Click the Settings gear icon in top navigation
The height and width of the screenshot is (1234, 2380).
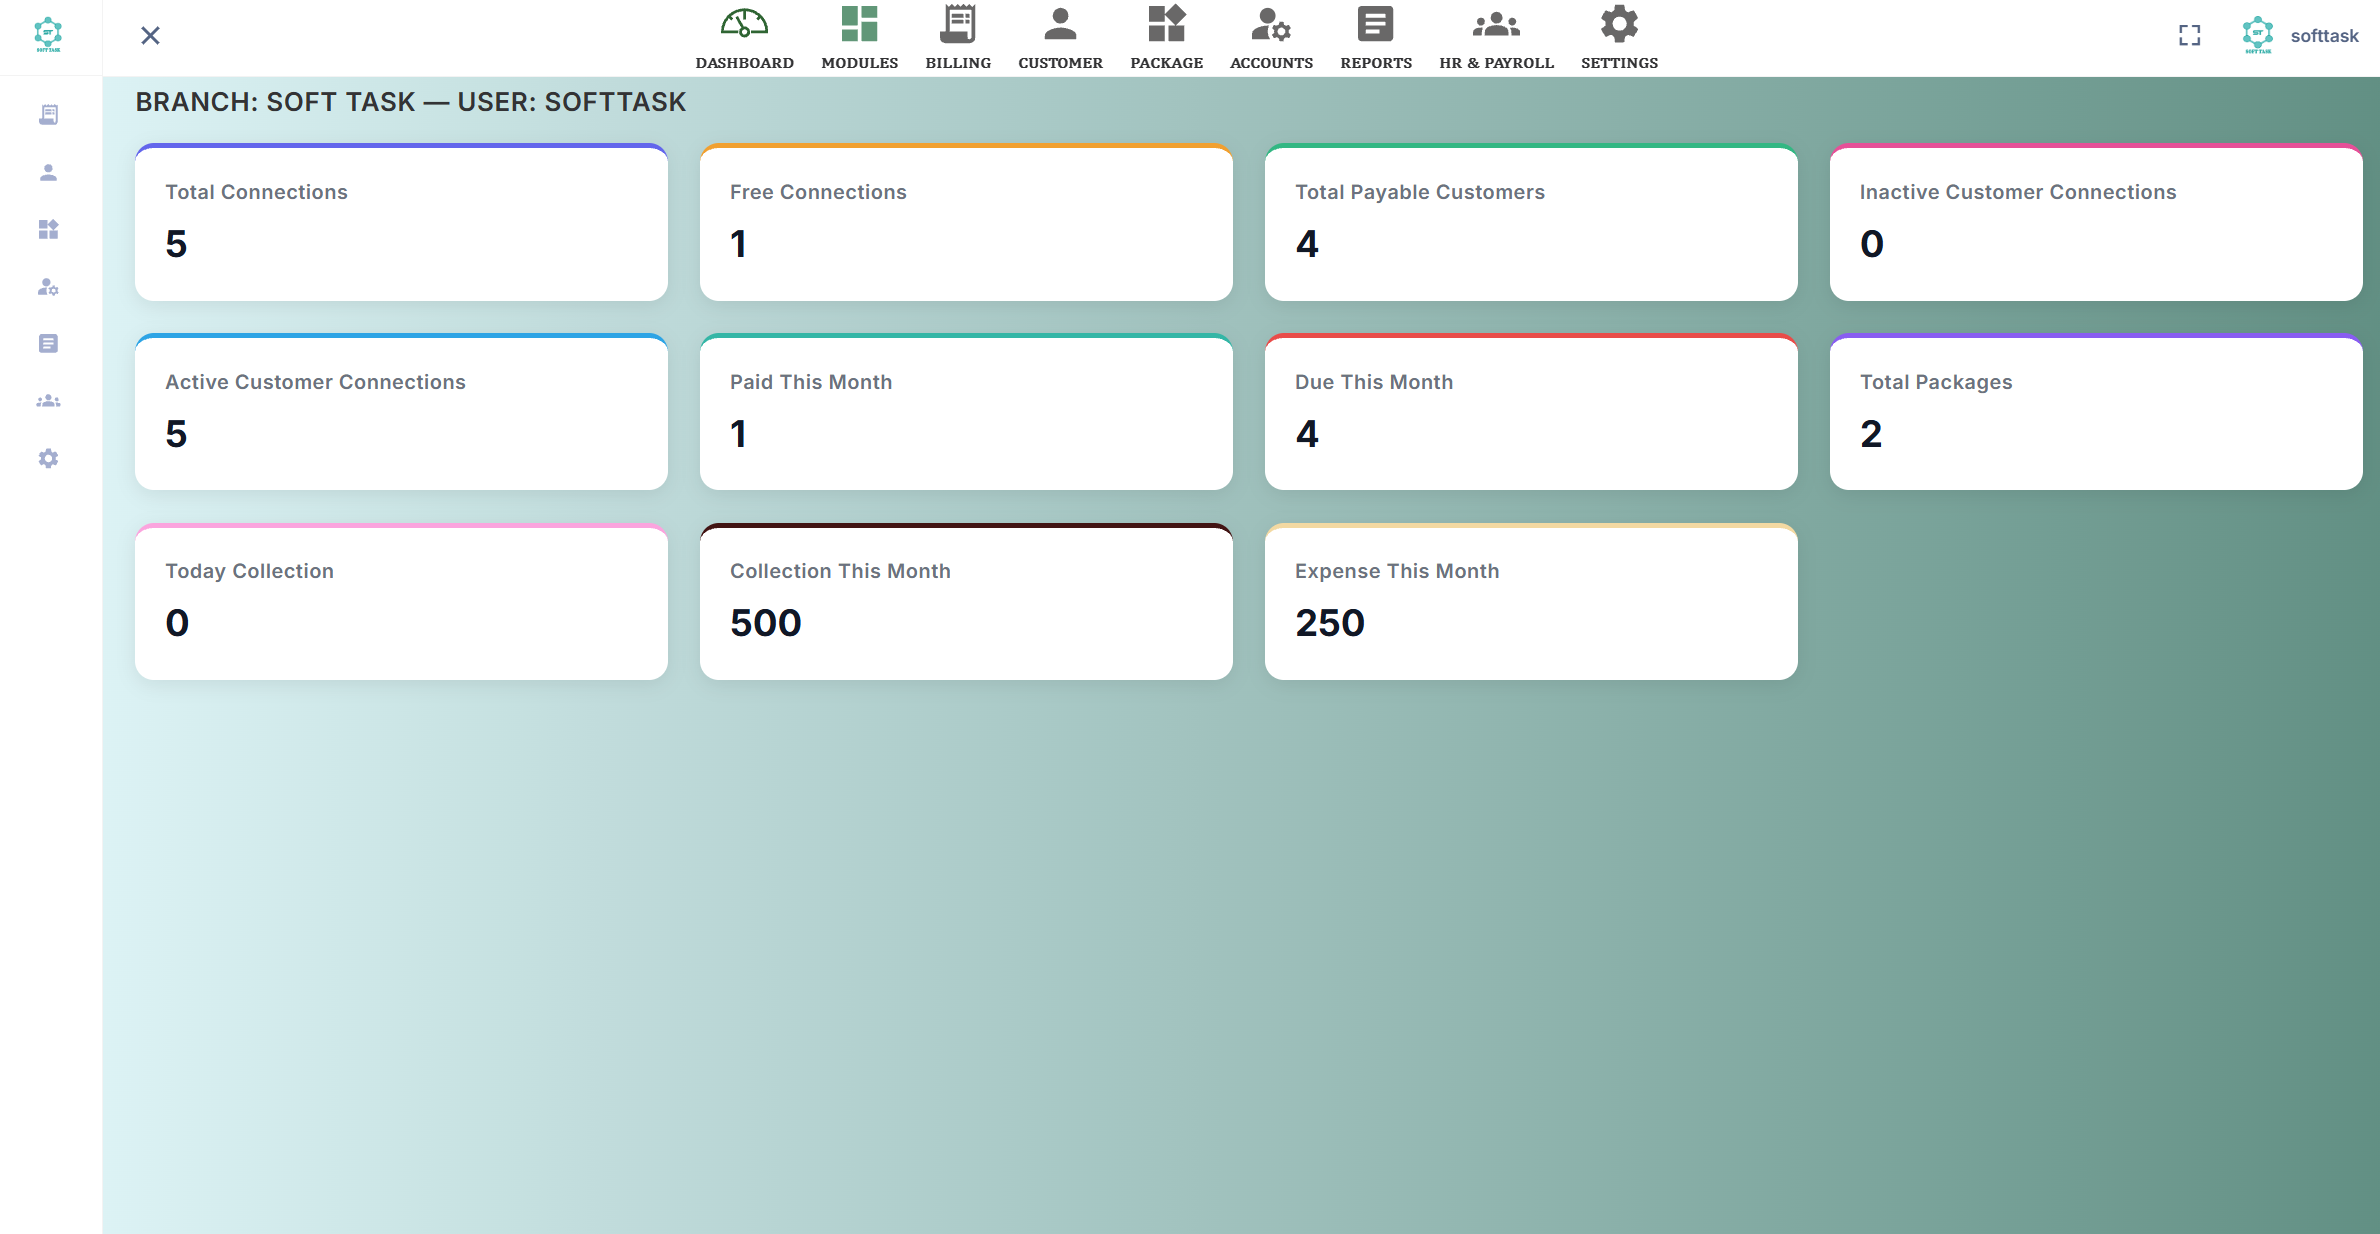[1618, 22]
